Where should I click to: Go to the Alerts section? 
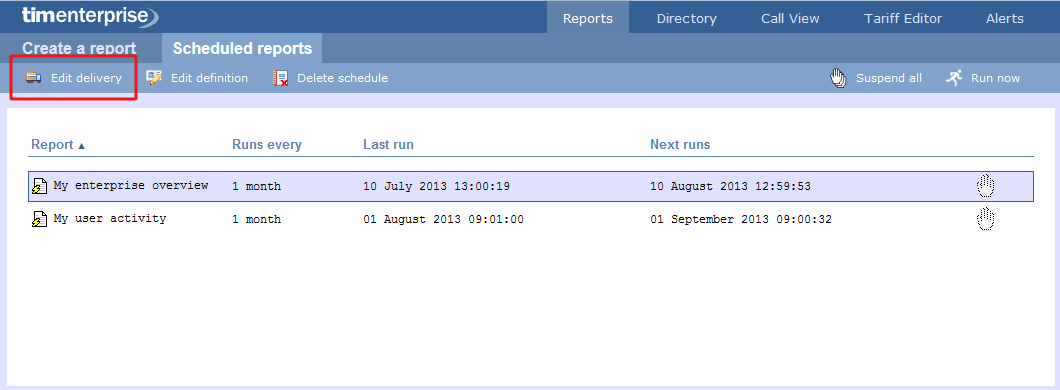(x=1005, y=18)
